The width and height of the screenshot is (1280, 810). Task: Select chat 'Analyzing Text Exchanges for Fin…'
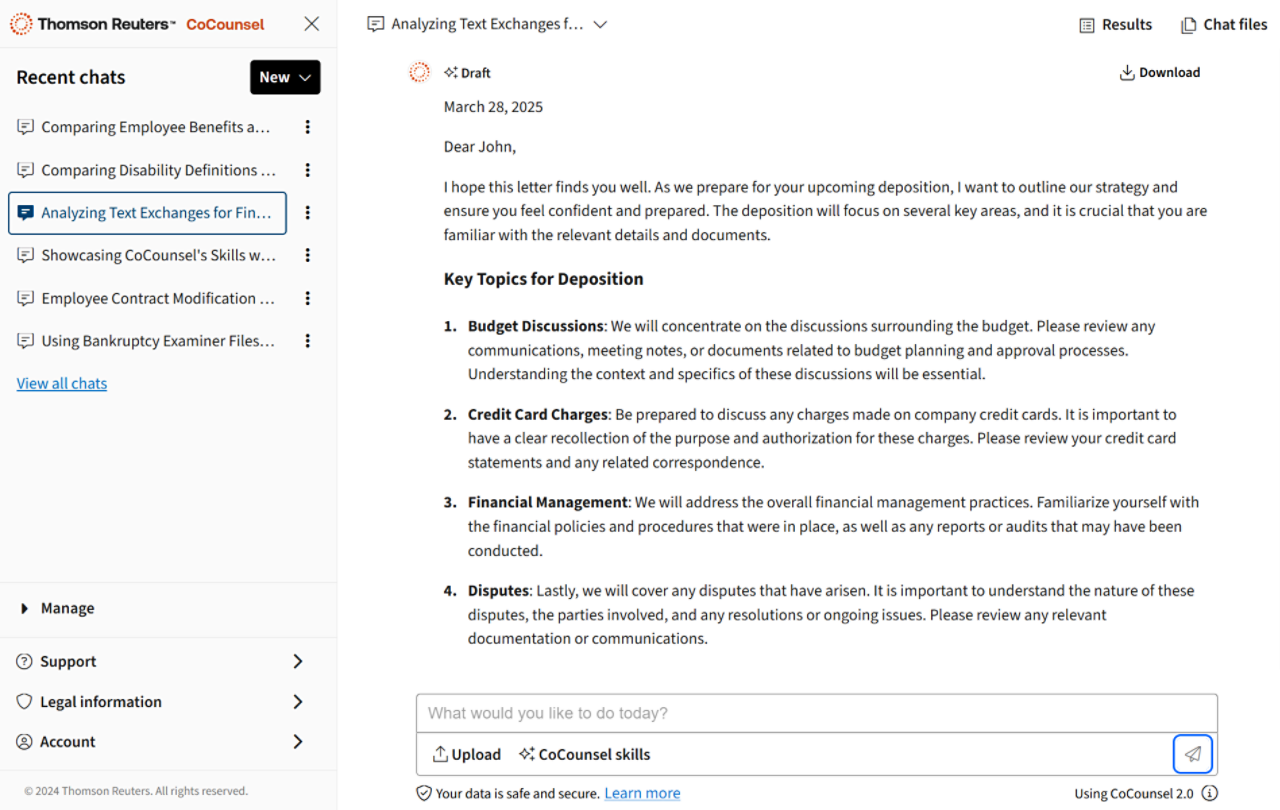(x=147, y=213)
